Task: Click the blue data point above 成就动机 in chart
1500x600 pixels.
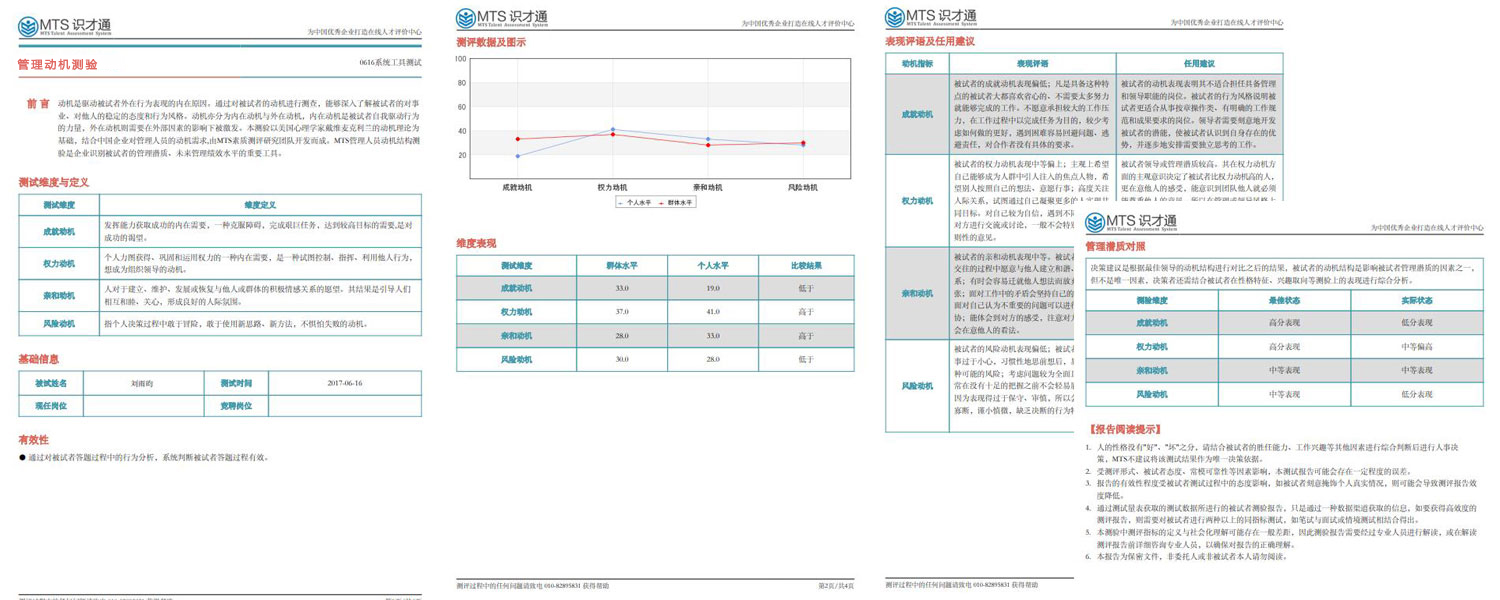Action: [x=517, y=156]
